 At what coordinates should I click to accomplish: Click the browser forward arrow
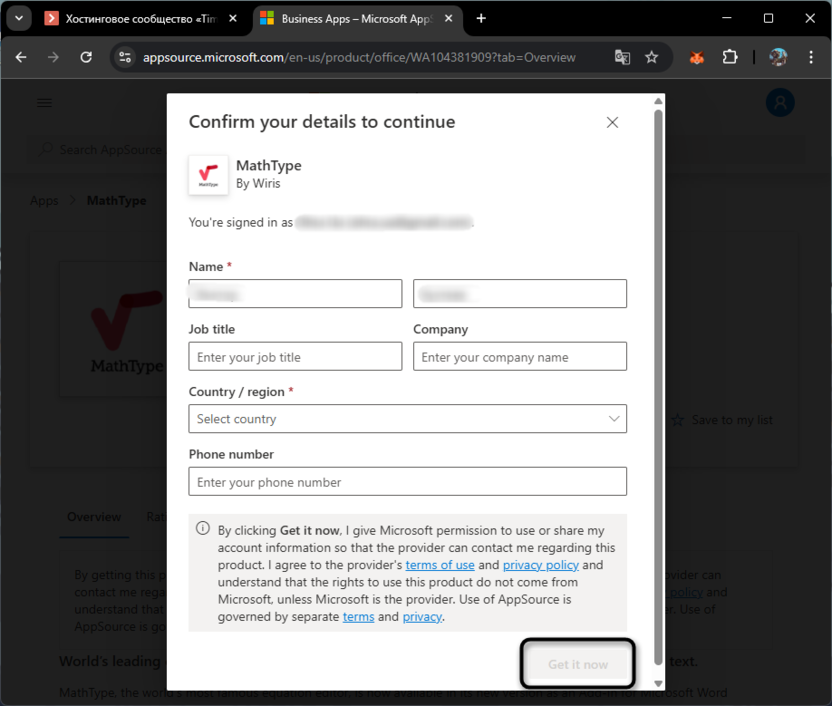53,57
